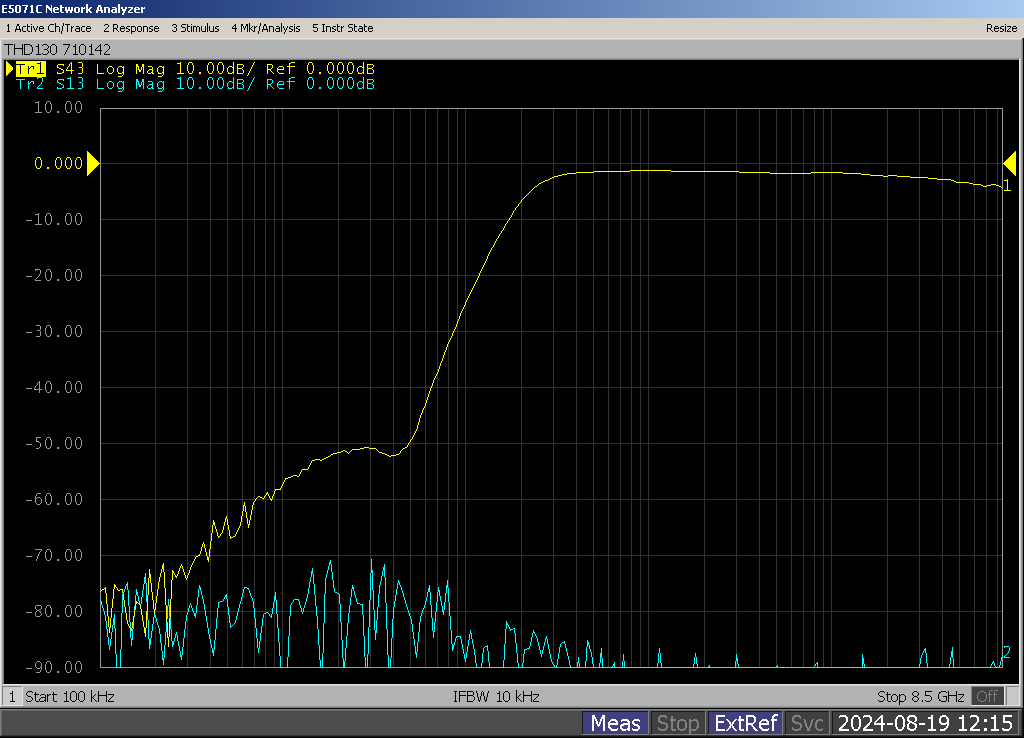Click the right yellow reference level triangle
This screenshot has width=1024, height=738.
click(x=1010, y=163)
